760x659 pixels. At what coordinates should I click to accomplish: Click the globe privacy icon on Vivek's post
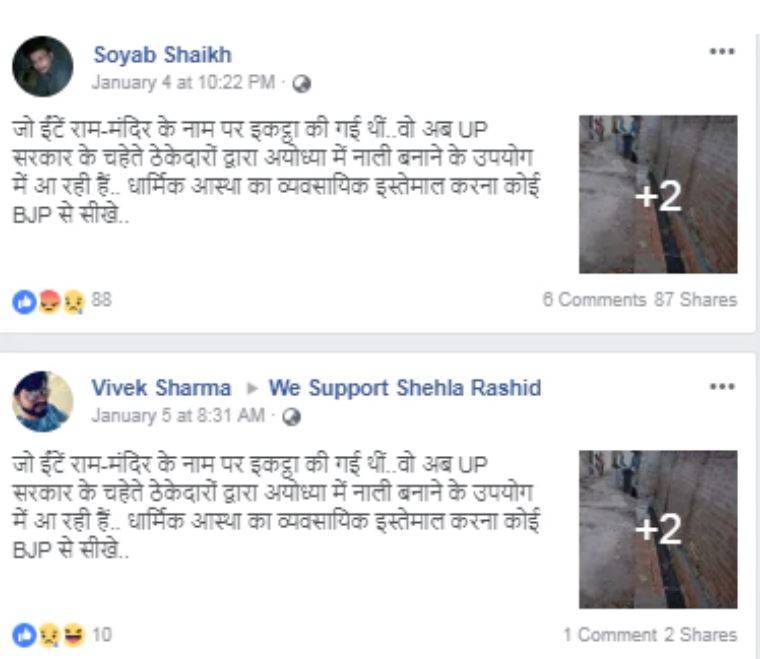tap(291, 417)
